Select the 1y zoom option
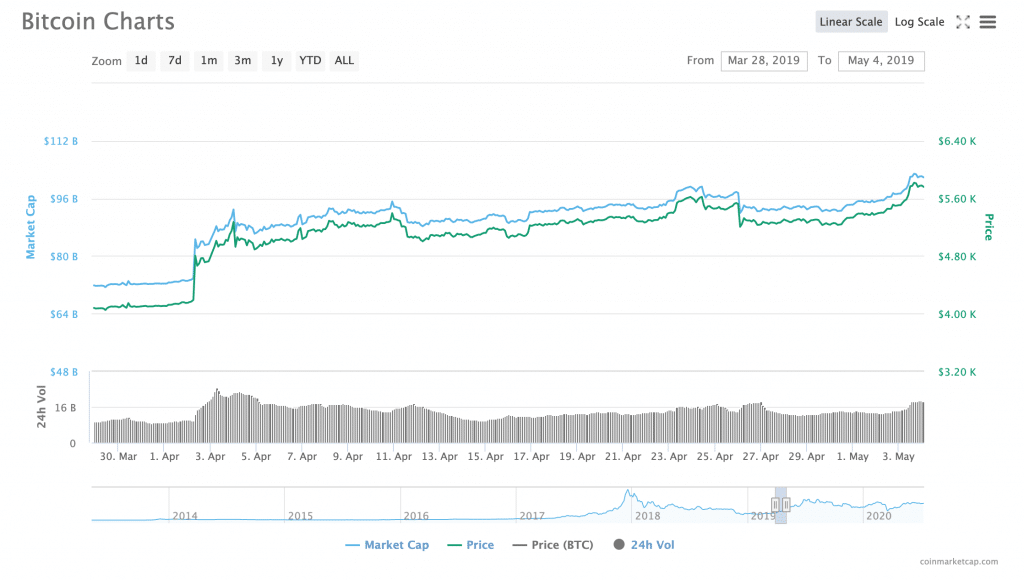This screenshot has width=1024, height=580. click(x=277, y=61)
